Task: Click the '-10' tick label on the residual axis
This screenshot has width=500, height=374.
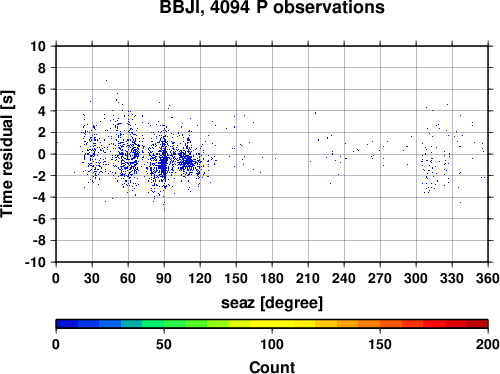Action: point(35,262)
